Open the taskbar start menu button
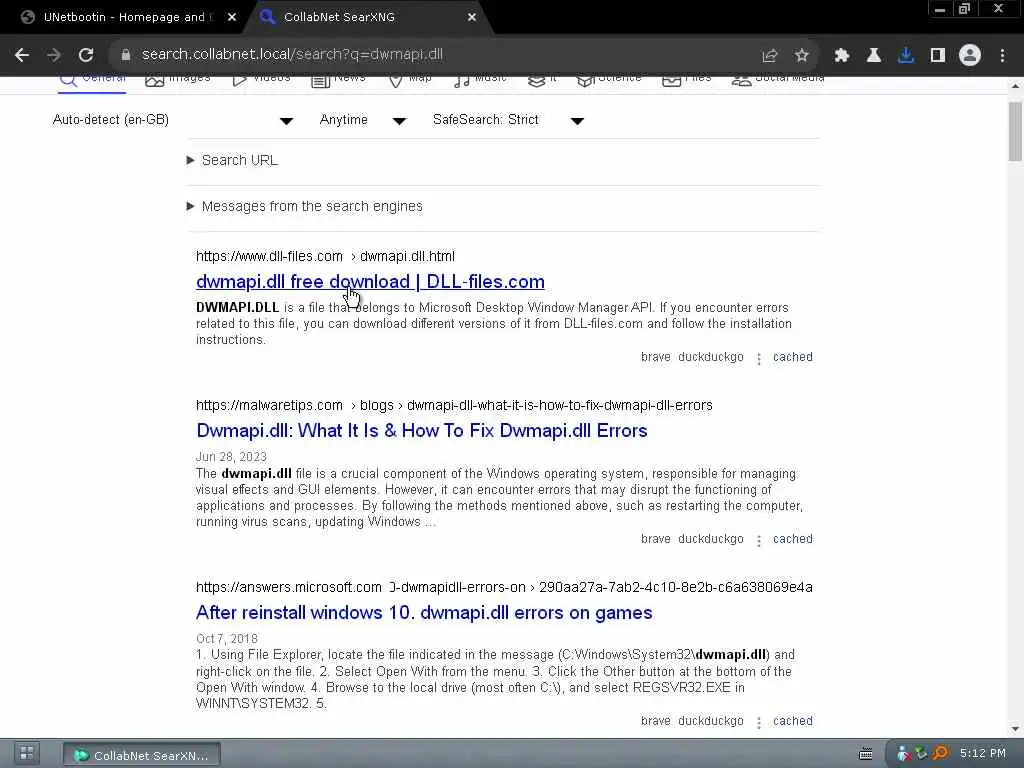Screen dimensions: 1024x768 [x=27, y=753]
